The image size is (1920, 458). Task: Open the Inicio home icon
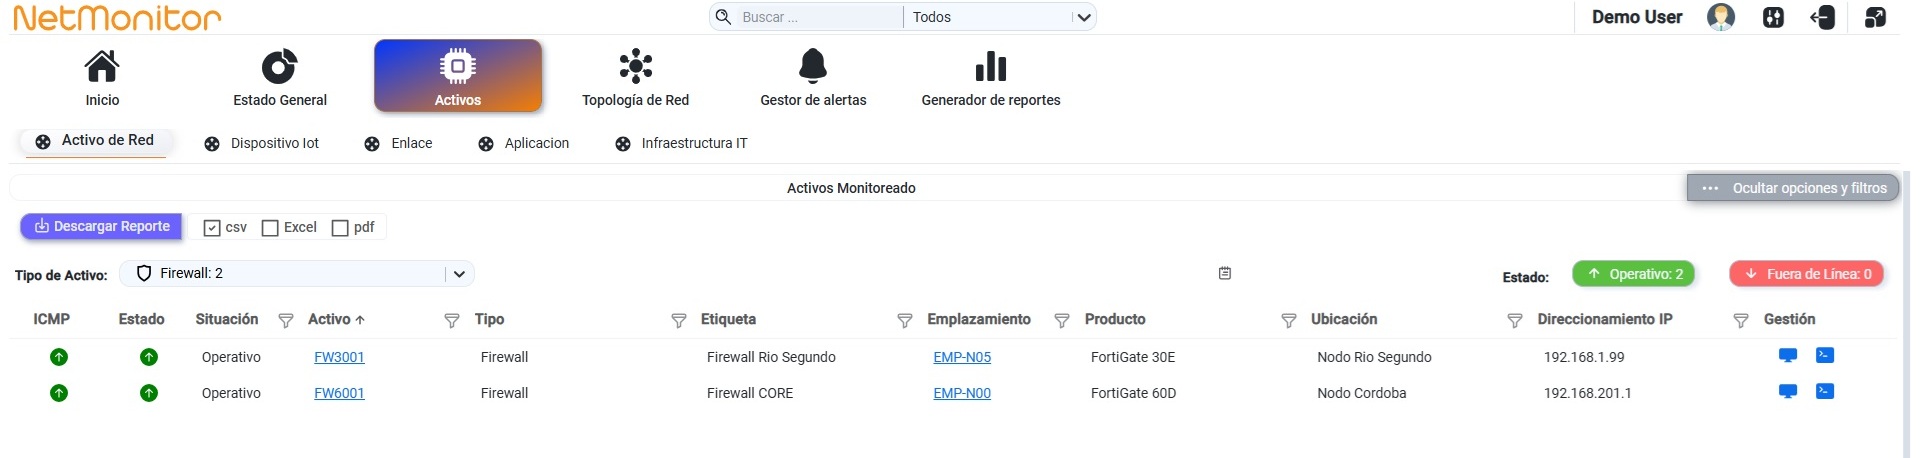pos(102,66)
